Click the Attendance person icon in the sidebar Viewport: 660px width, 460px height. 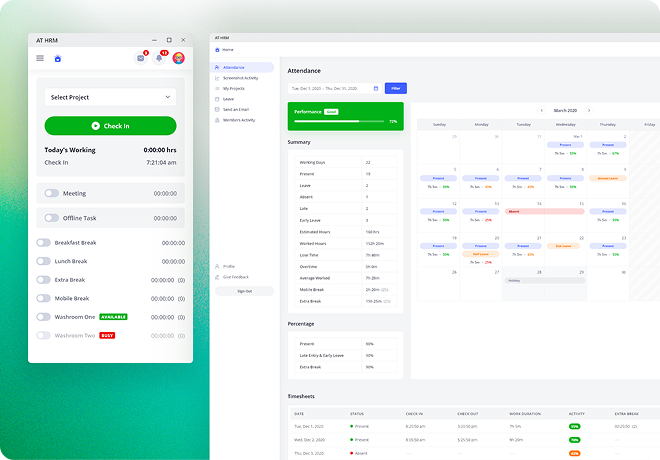[x=217, y=67]
